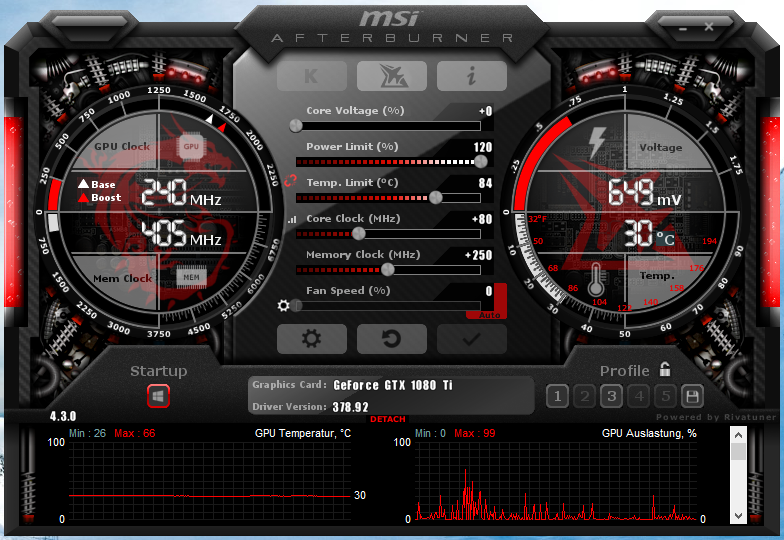Select profile slot 3

(612, 396)
